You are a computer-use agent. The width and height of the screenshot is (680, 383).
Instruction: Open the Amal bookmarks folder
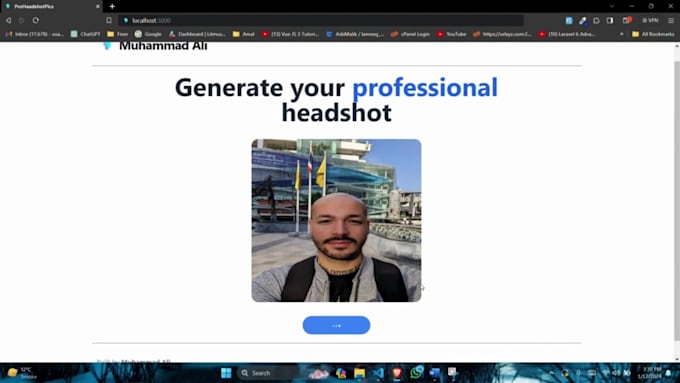click(244, 34)
